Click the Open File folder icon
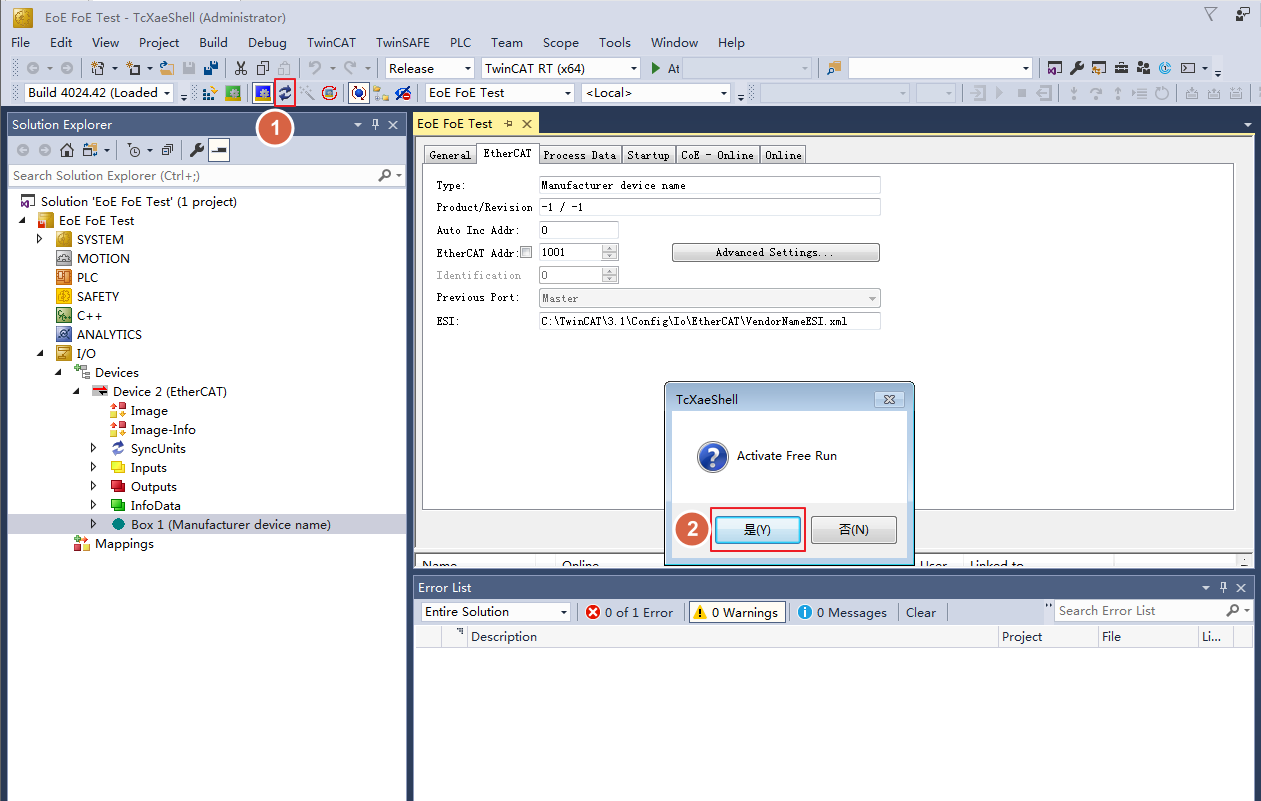The height and width of the screenshot is (801, 1261). coord(167,68)
